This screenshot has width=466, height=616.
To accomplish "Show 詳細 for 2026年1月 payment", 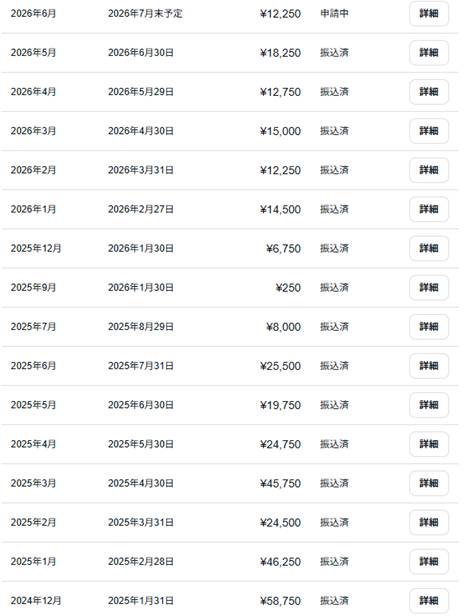I will tap(429, 209).
